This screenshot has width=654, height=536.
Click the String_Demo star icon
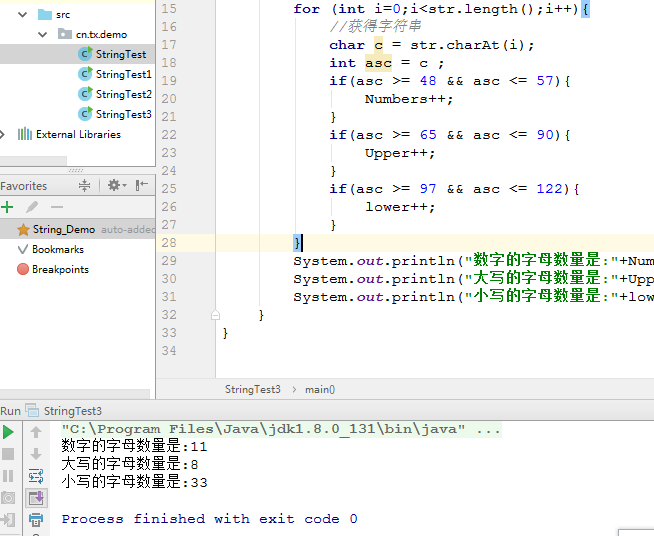[23, 229]
